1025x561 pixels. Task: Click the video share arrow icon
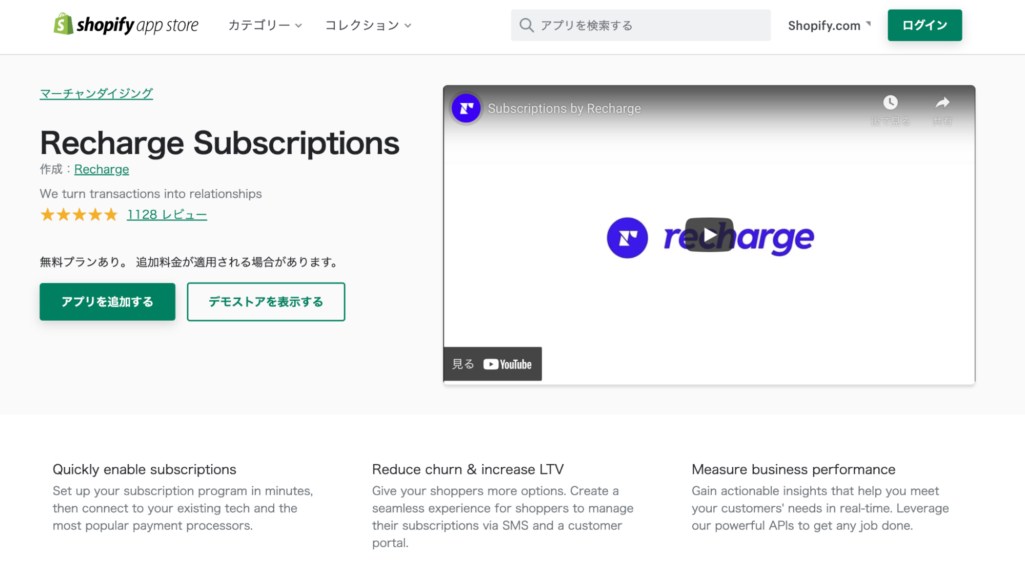[x=942, y=103]
